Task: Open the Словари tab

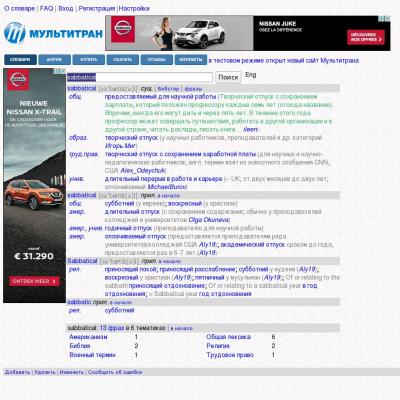Action: (x=20, y=60)
